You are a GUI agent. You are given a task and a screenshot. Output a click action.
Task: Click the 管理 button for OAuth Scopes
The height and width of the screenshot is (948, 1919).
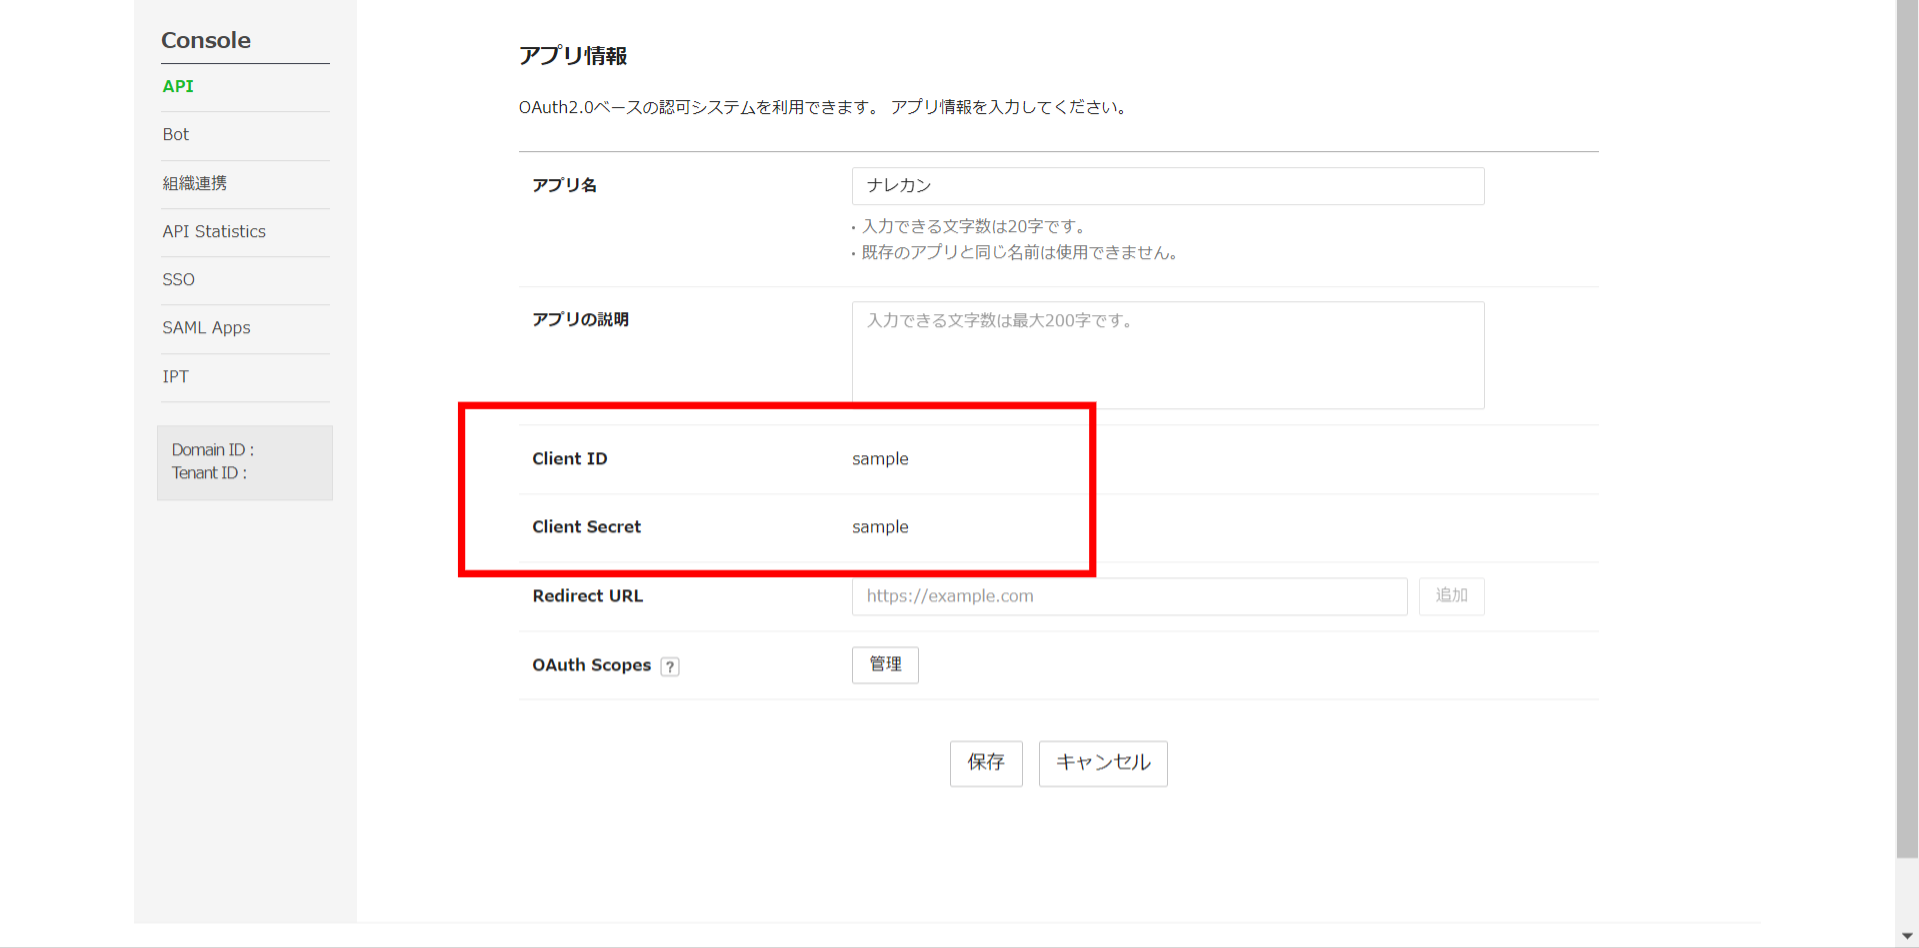point(885,664)
